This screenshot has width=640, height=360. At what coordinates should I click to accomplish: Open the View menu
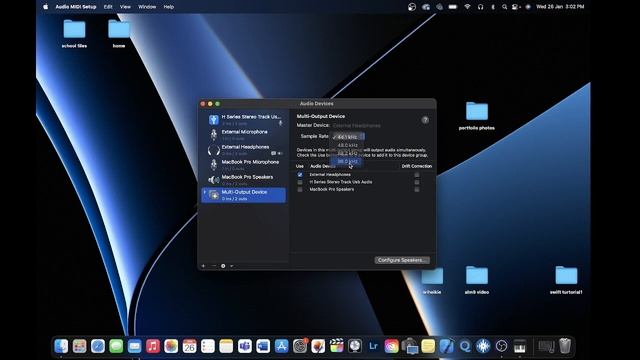click(125, 7)
